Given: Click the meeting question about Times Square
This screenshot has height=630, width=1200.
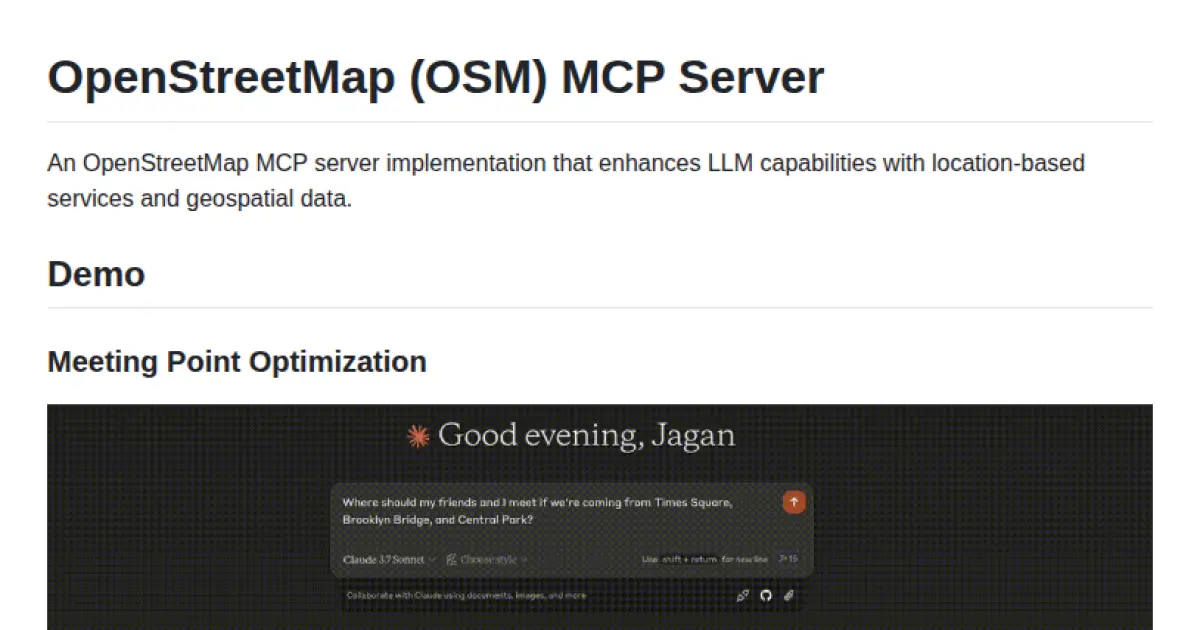Looking at the screenshot, I should 540,503.
